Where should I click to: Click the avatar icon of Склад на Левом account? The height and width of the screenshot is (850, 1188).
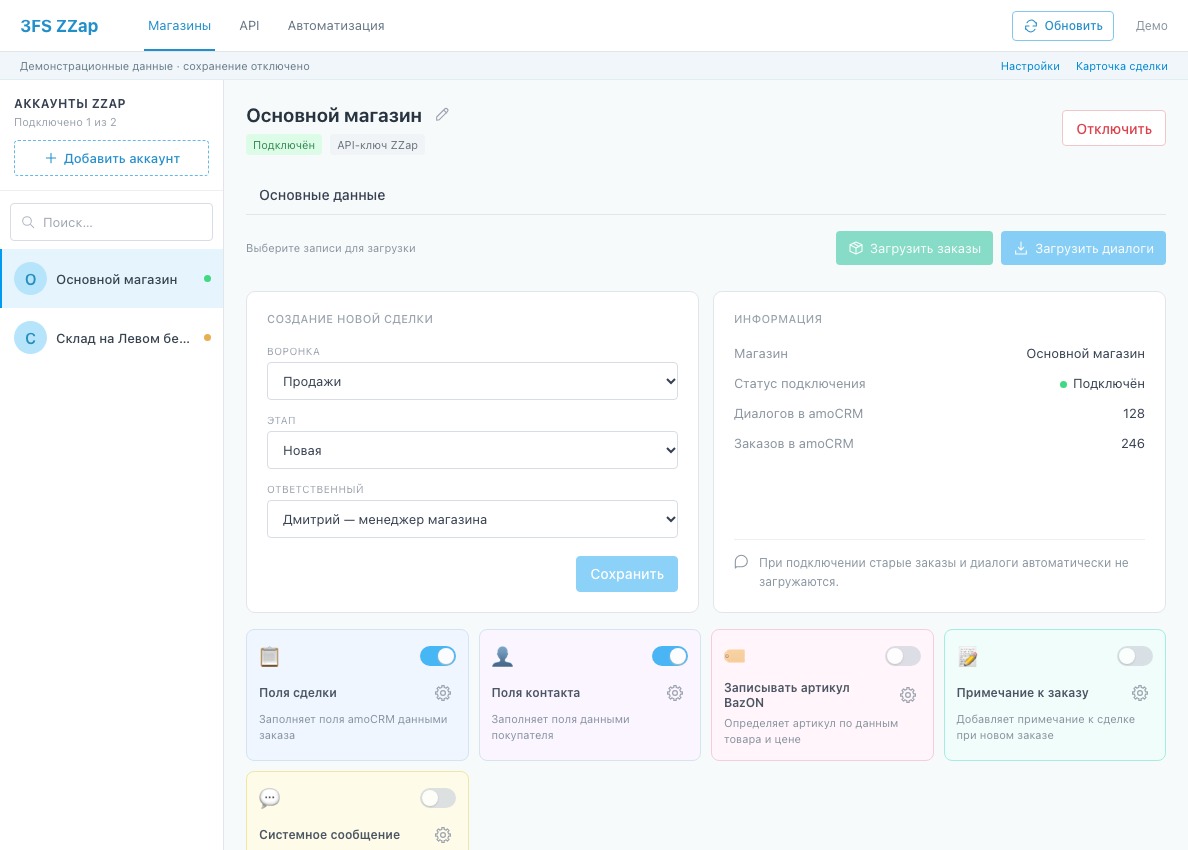30,338
